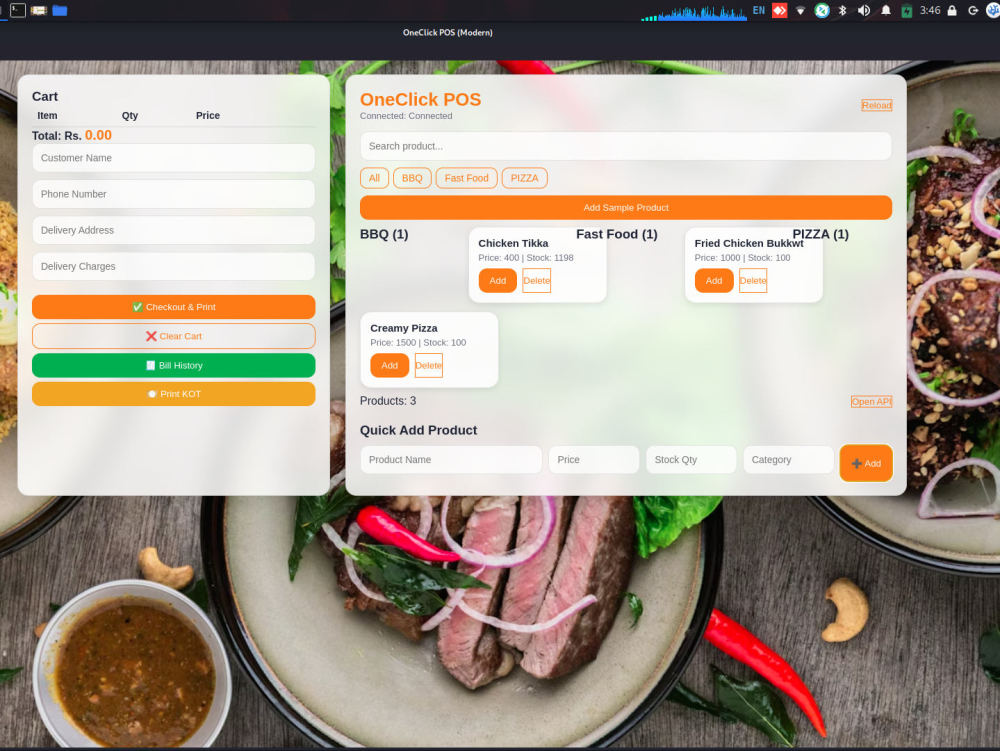Show notifications via the bell icon
Viewport: 1000px width, 751px height.
tap(886, 10)
